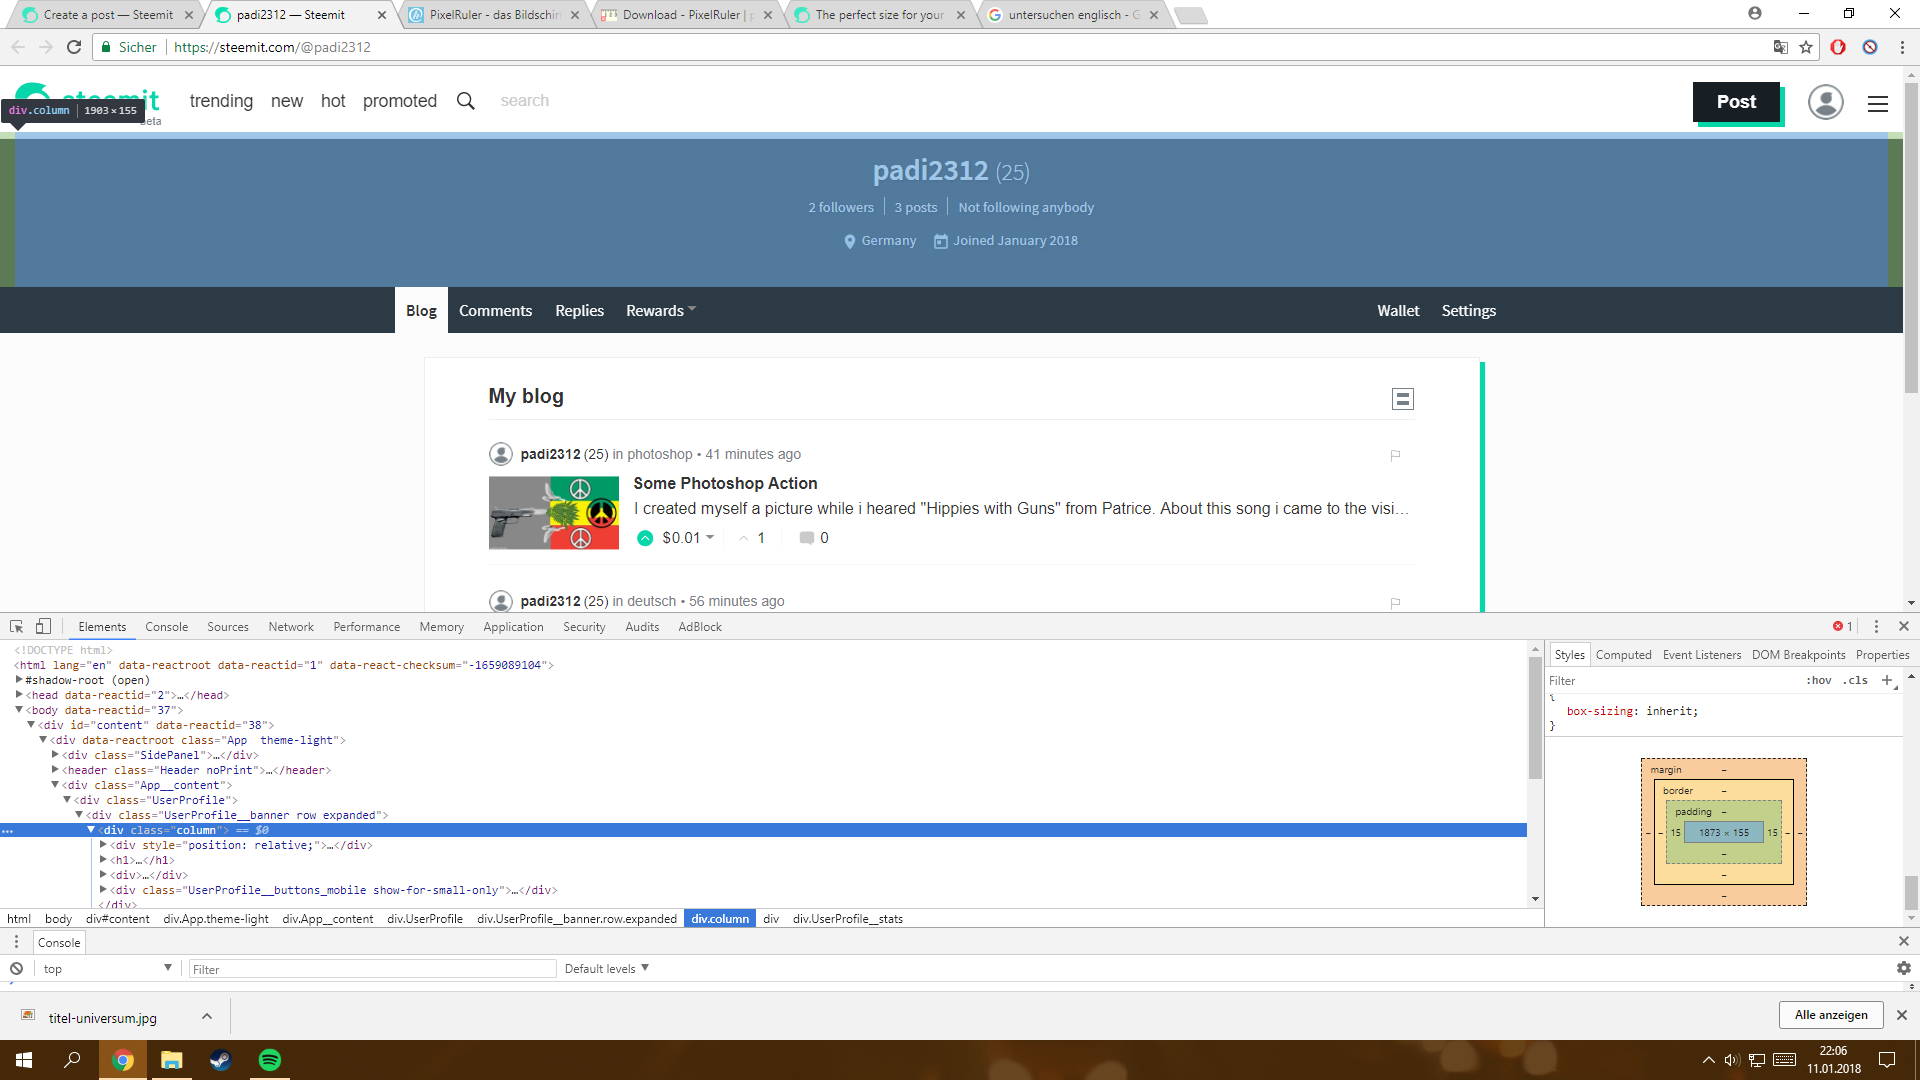Image resolution: width=1920 pixels, height=1080 pixels.
Task: Click the post thumbnail image
Action: (x=553, y=513)
